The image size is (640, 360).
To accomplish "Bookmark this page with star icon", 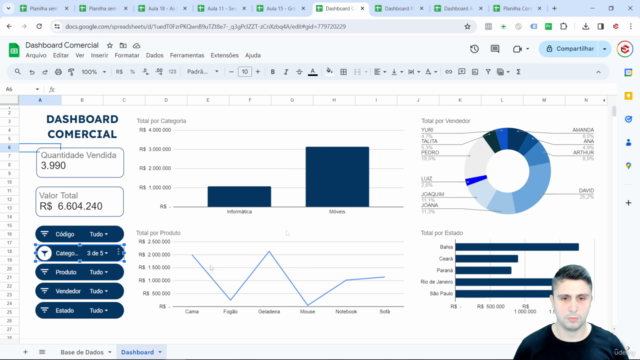I will coord(467,27).
